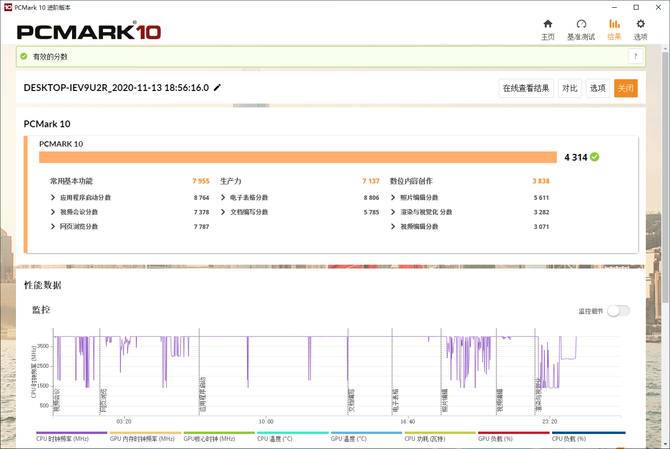The height and width of the screenshot is (449, 670).
Task: Click the Digital Content Creation (数位内容创作) heading
Action: click(411, 181)
